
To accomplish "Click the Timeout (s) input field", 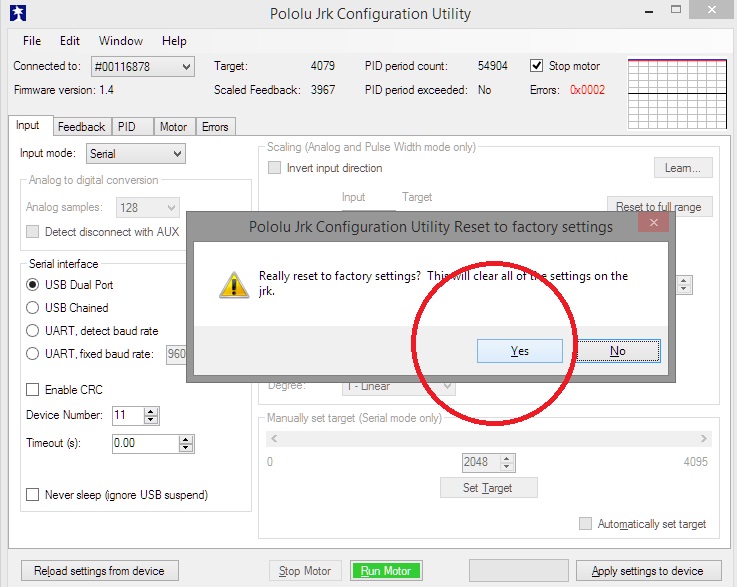I will (146, 443).
